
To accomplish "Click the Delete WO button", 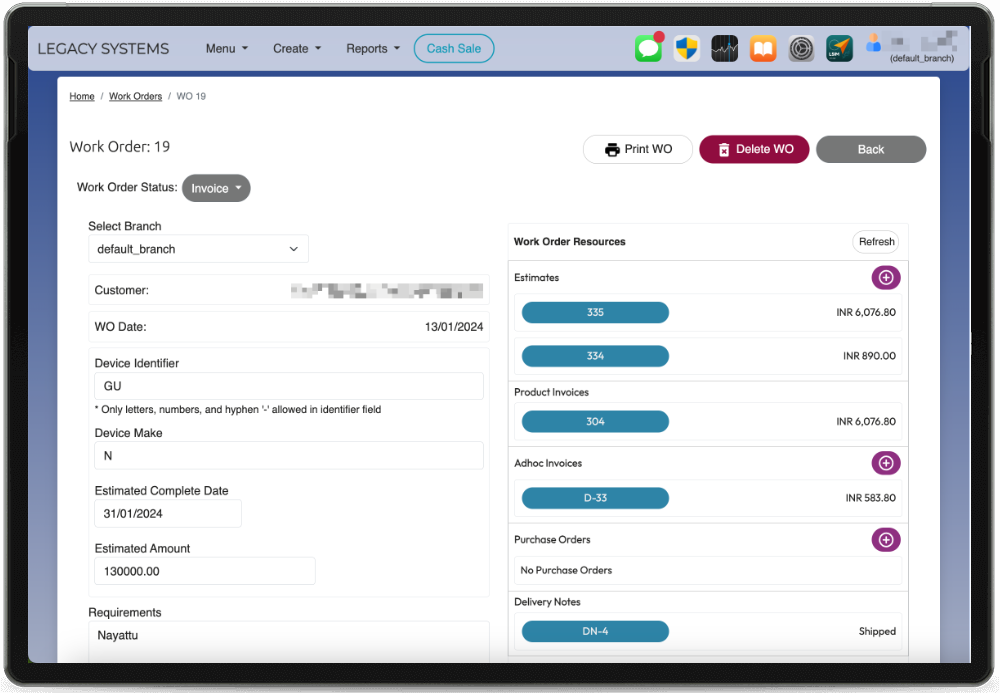I will (x=754, y=149).
